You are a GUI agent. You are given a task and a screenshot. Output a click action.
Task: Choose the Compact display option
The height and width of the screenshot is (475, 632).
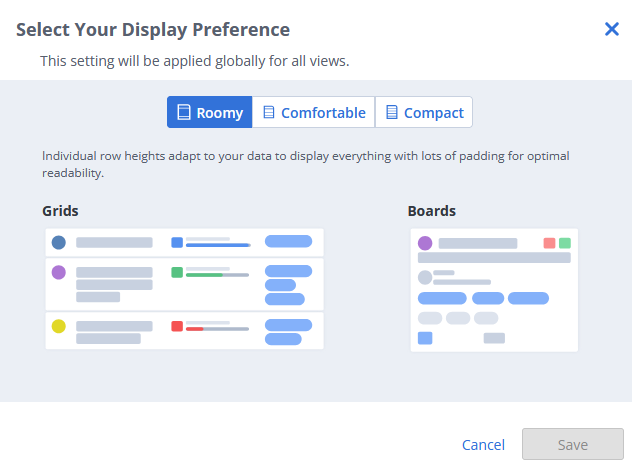coord(424,112)
